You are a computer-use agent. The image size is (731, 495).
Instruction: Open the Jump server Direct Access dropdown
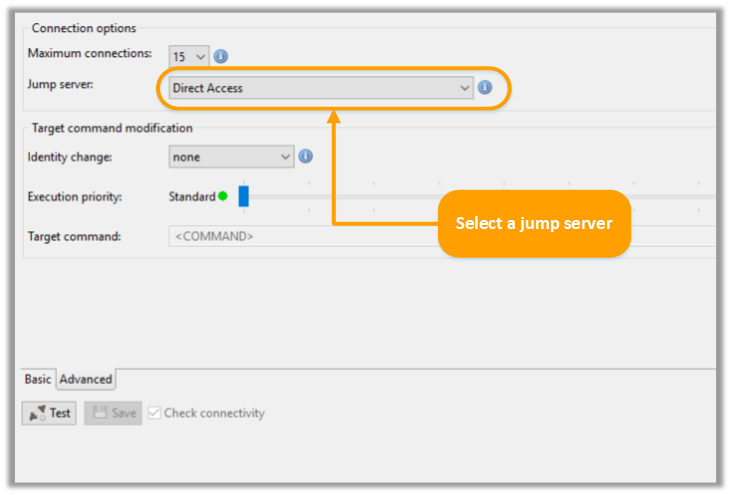pyautogui.click(x=321, y=88)
